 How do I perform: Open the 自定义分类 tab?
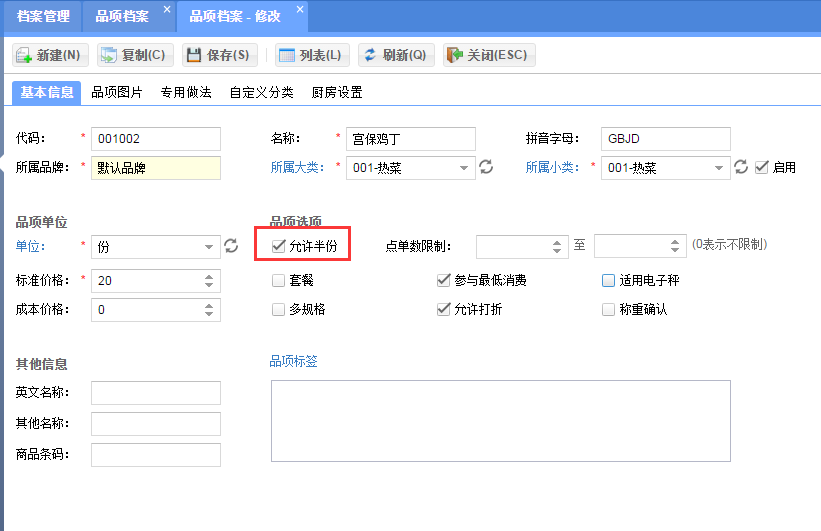[x=261, y=93]
